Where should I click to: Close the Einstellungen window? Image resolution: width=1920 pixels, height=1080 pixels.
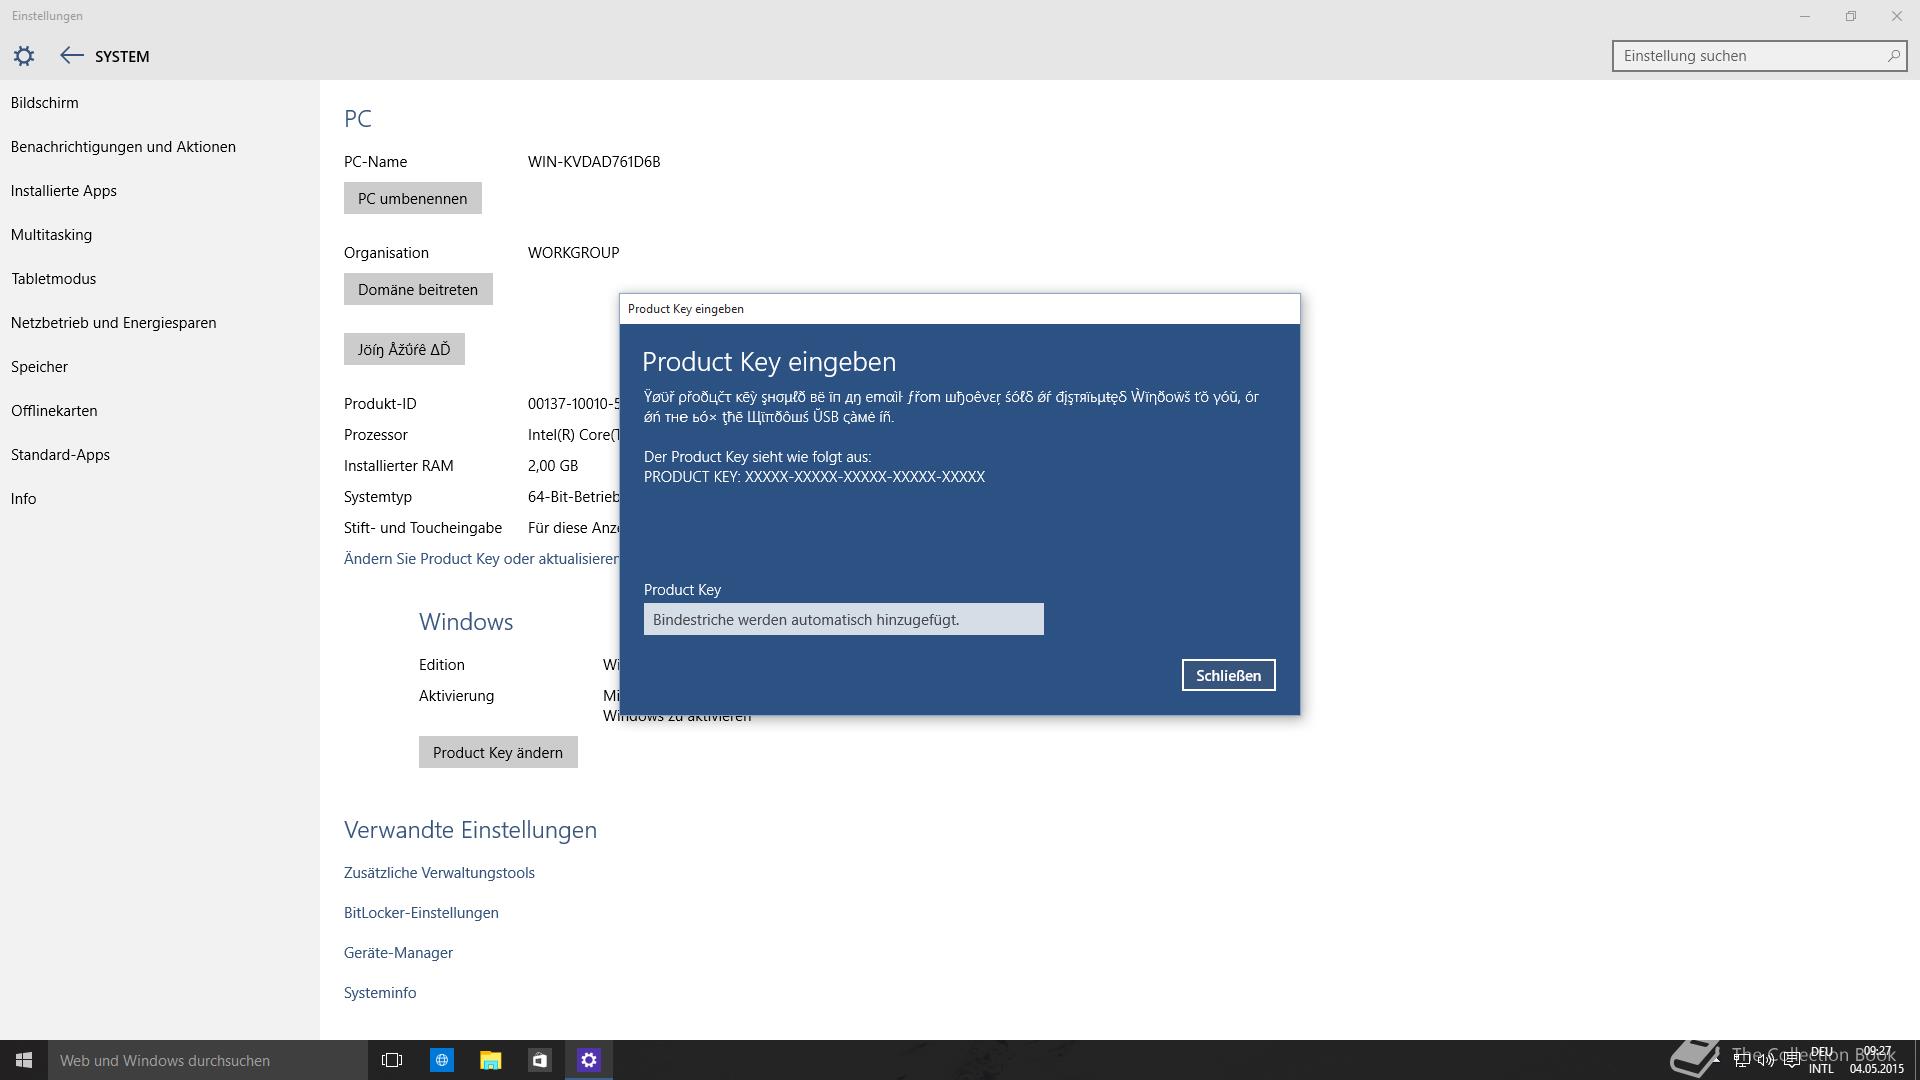point(1897,16)
